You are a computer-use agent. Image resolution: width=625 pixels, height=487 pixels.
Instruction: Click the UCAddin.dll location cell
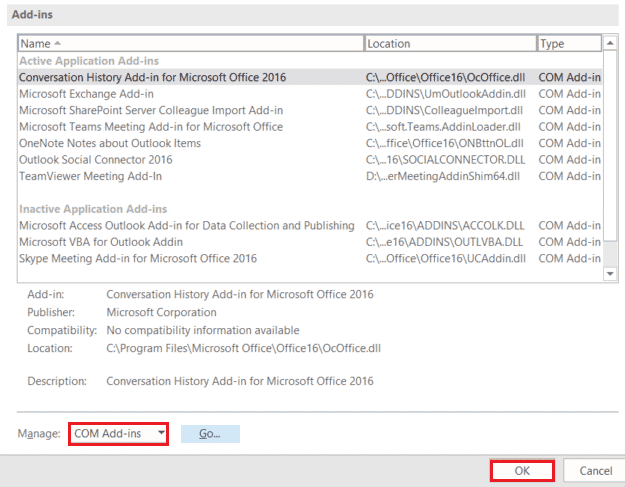(446, 259)
